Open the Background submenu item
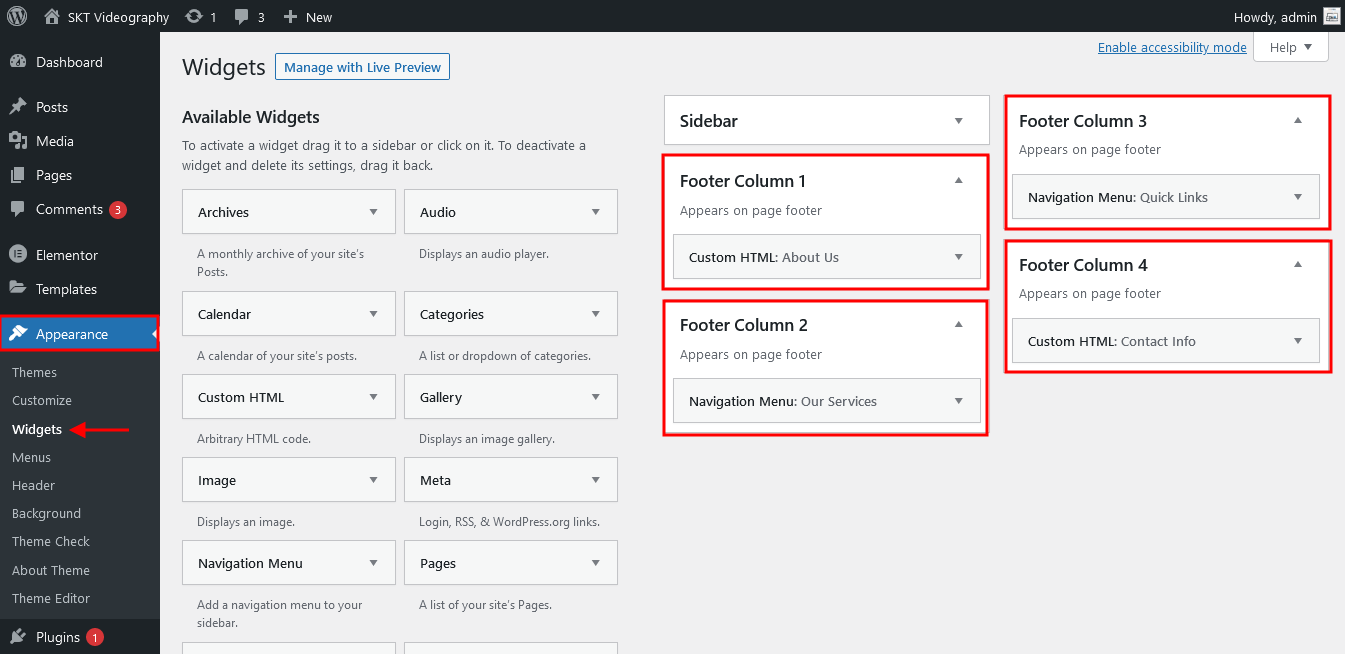 46,513
